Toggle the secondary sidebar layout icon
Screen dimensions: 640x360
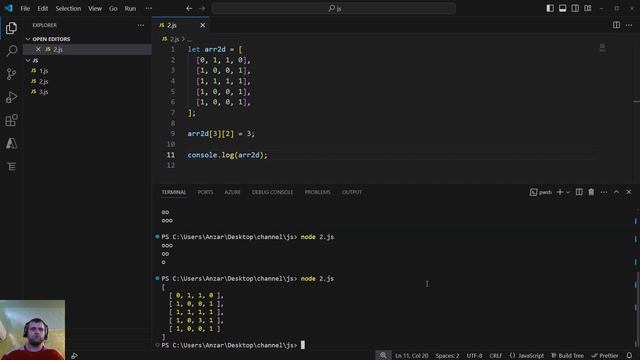575,8
